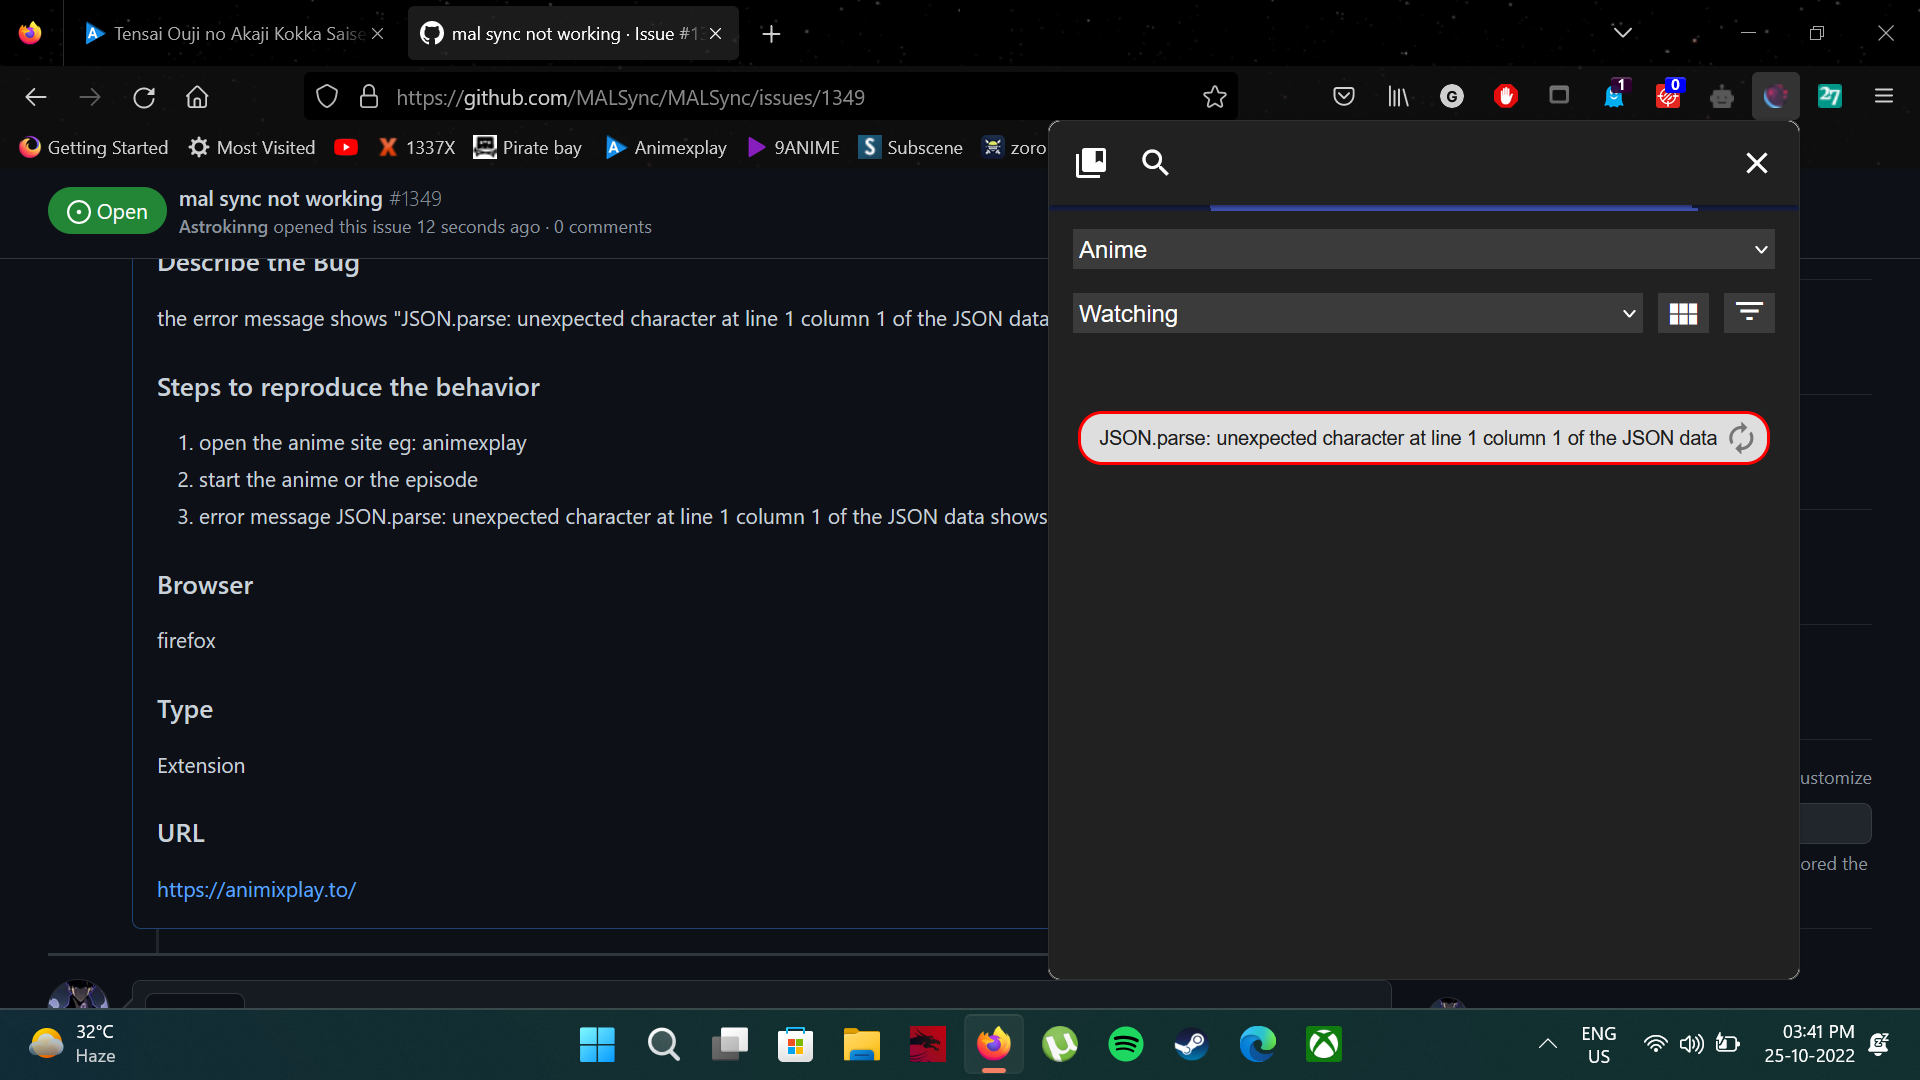Open the search icon in the miniMAL popup
The width and height of the screenshot is (1920, 1080).
coord(1155,162)
